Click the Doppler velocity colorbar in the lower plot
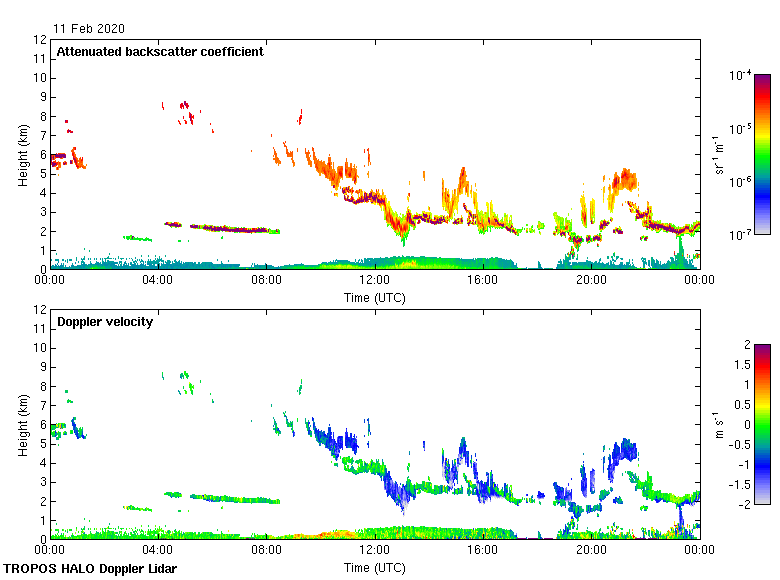The height and width of the screenshot is (580, 780). pos(762,424)
